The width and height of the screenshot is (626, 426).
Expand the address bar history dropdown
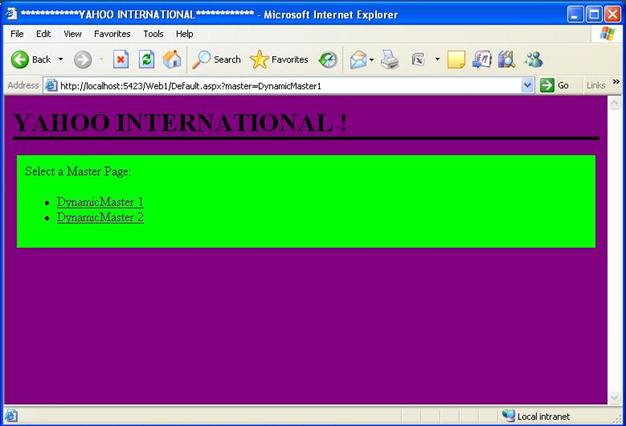pos(527,85)
